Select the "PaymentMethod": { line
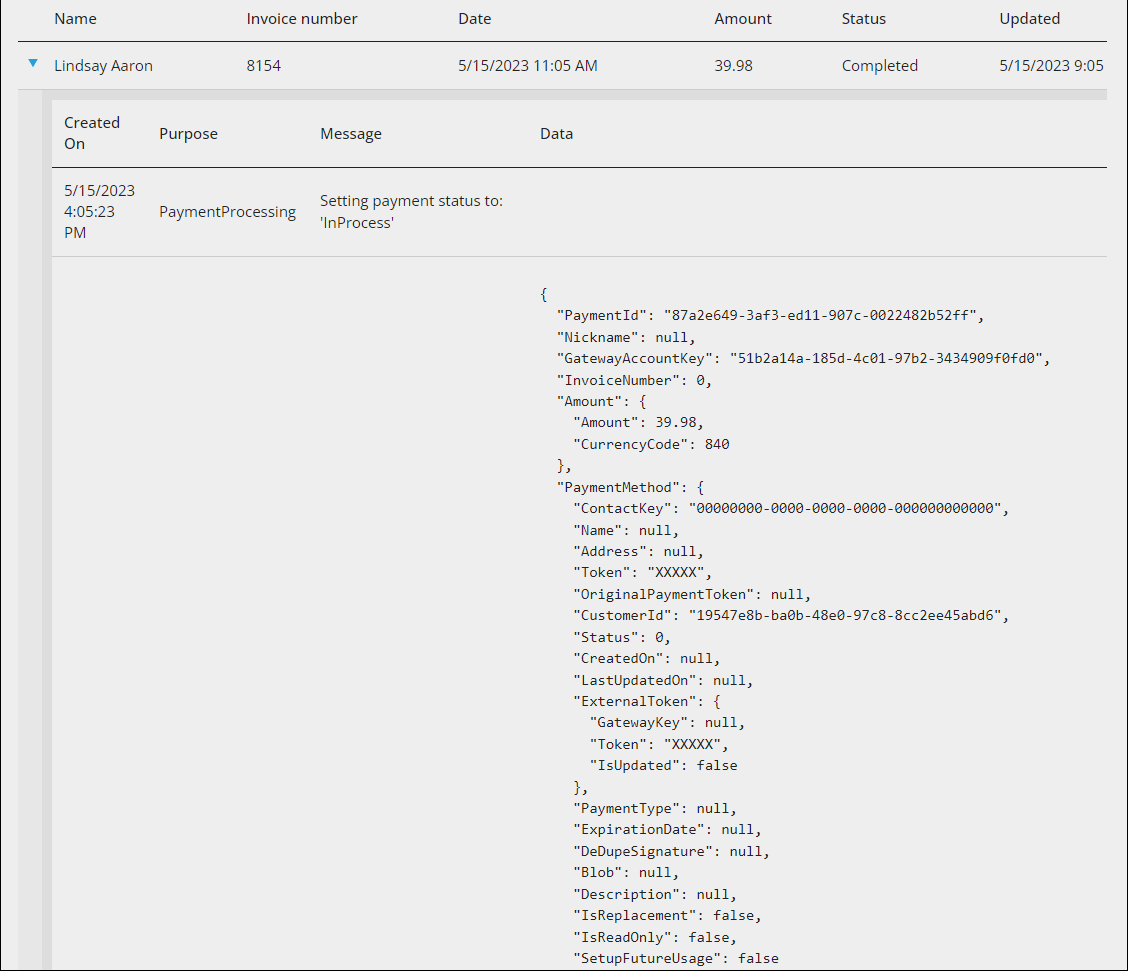 [x=630, y=487]
